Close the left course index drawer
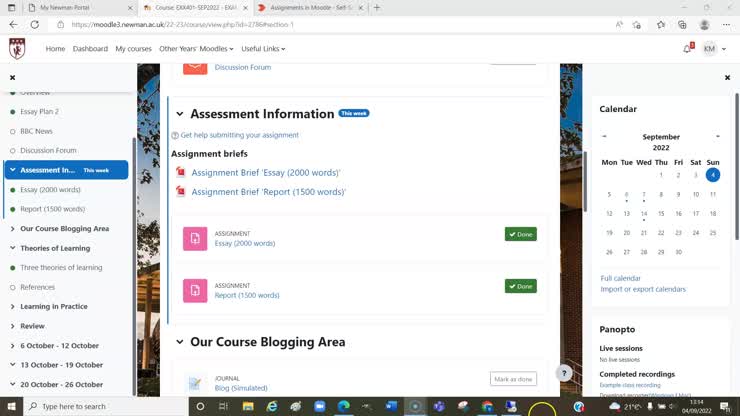Viewport: 740px width, 416px height. click(x=13, y=77)
